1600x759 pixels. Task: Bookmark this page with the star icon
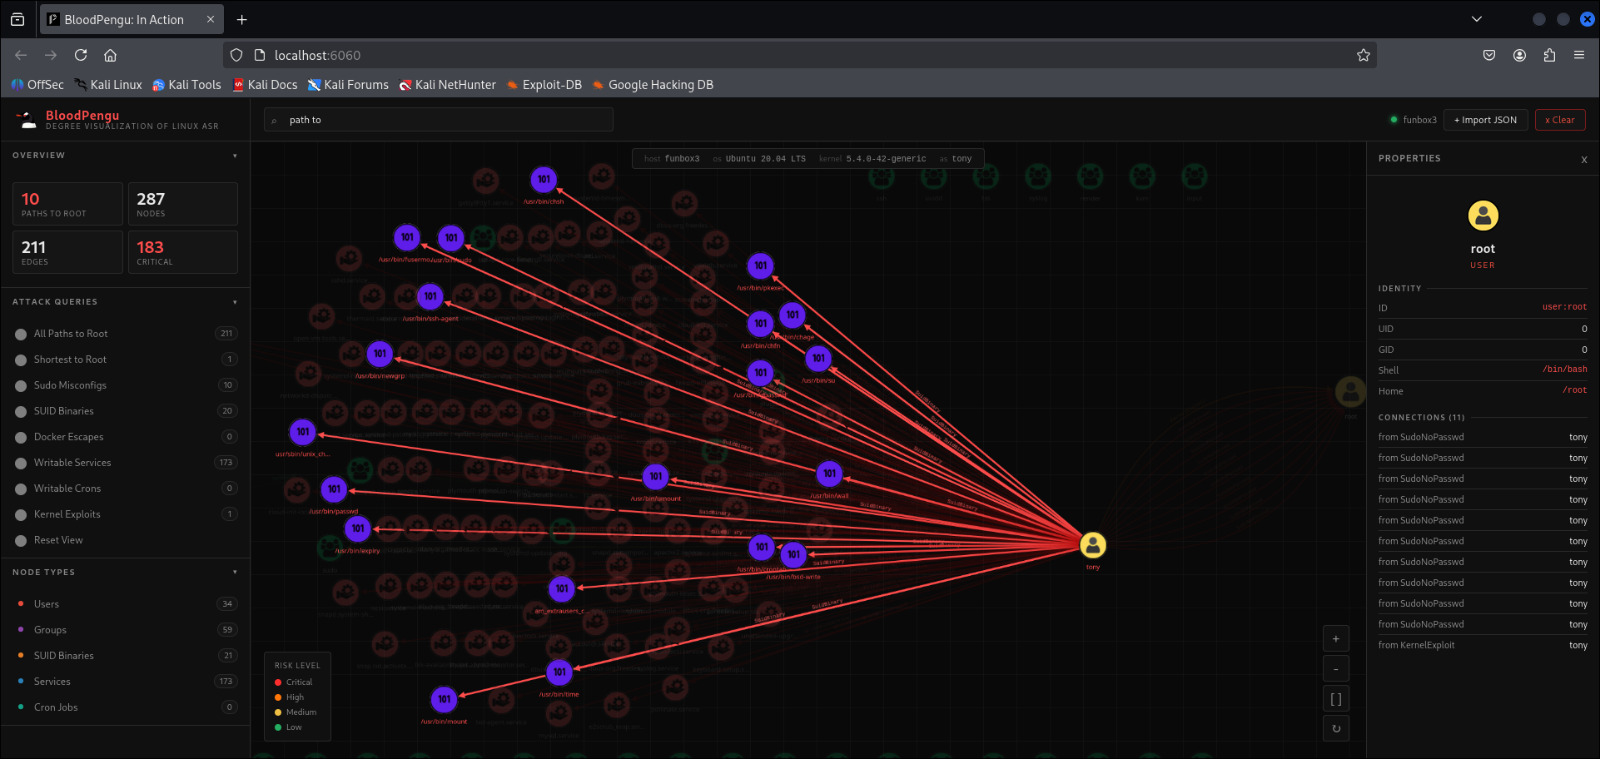[1363, 55]
